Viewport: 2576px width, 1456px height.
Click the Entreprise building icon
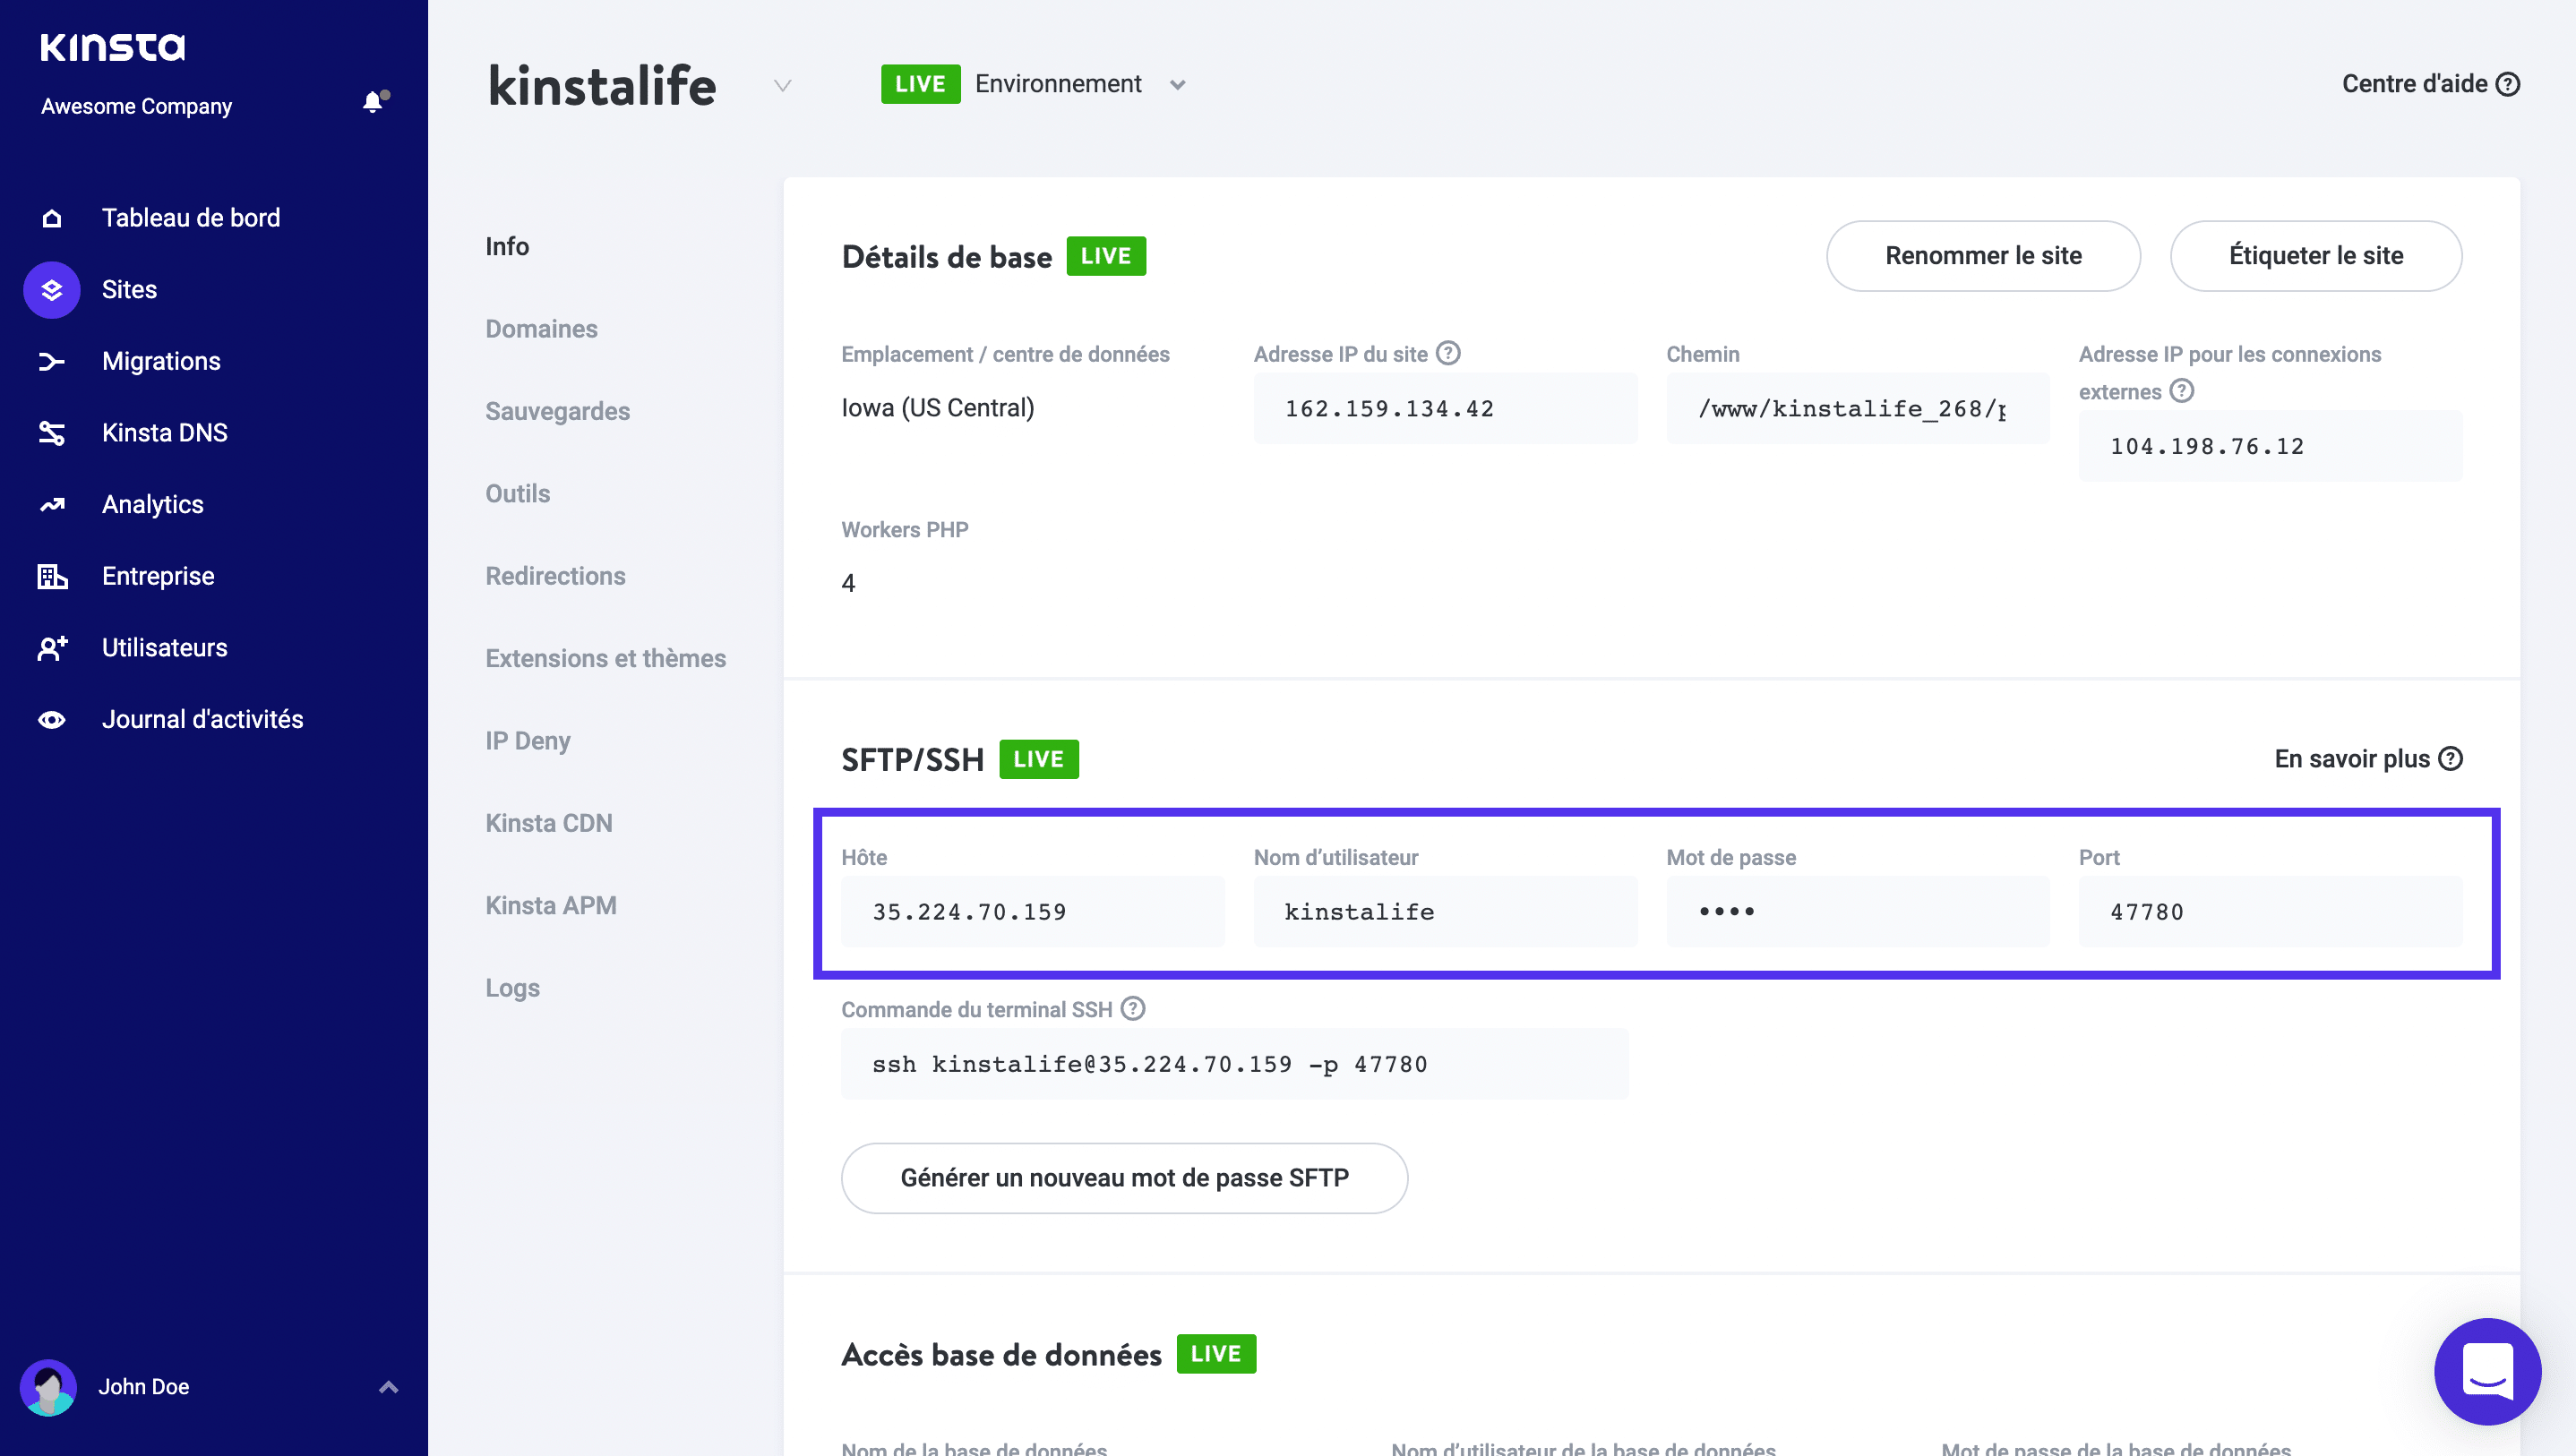(52, 576)
